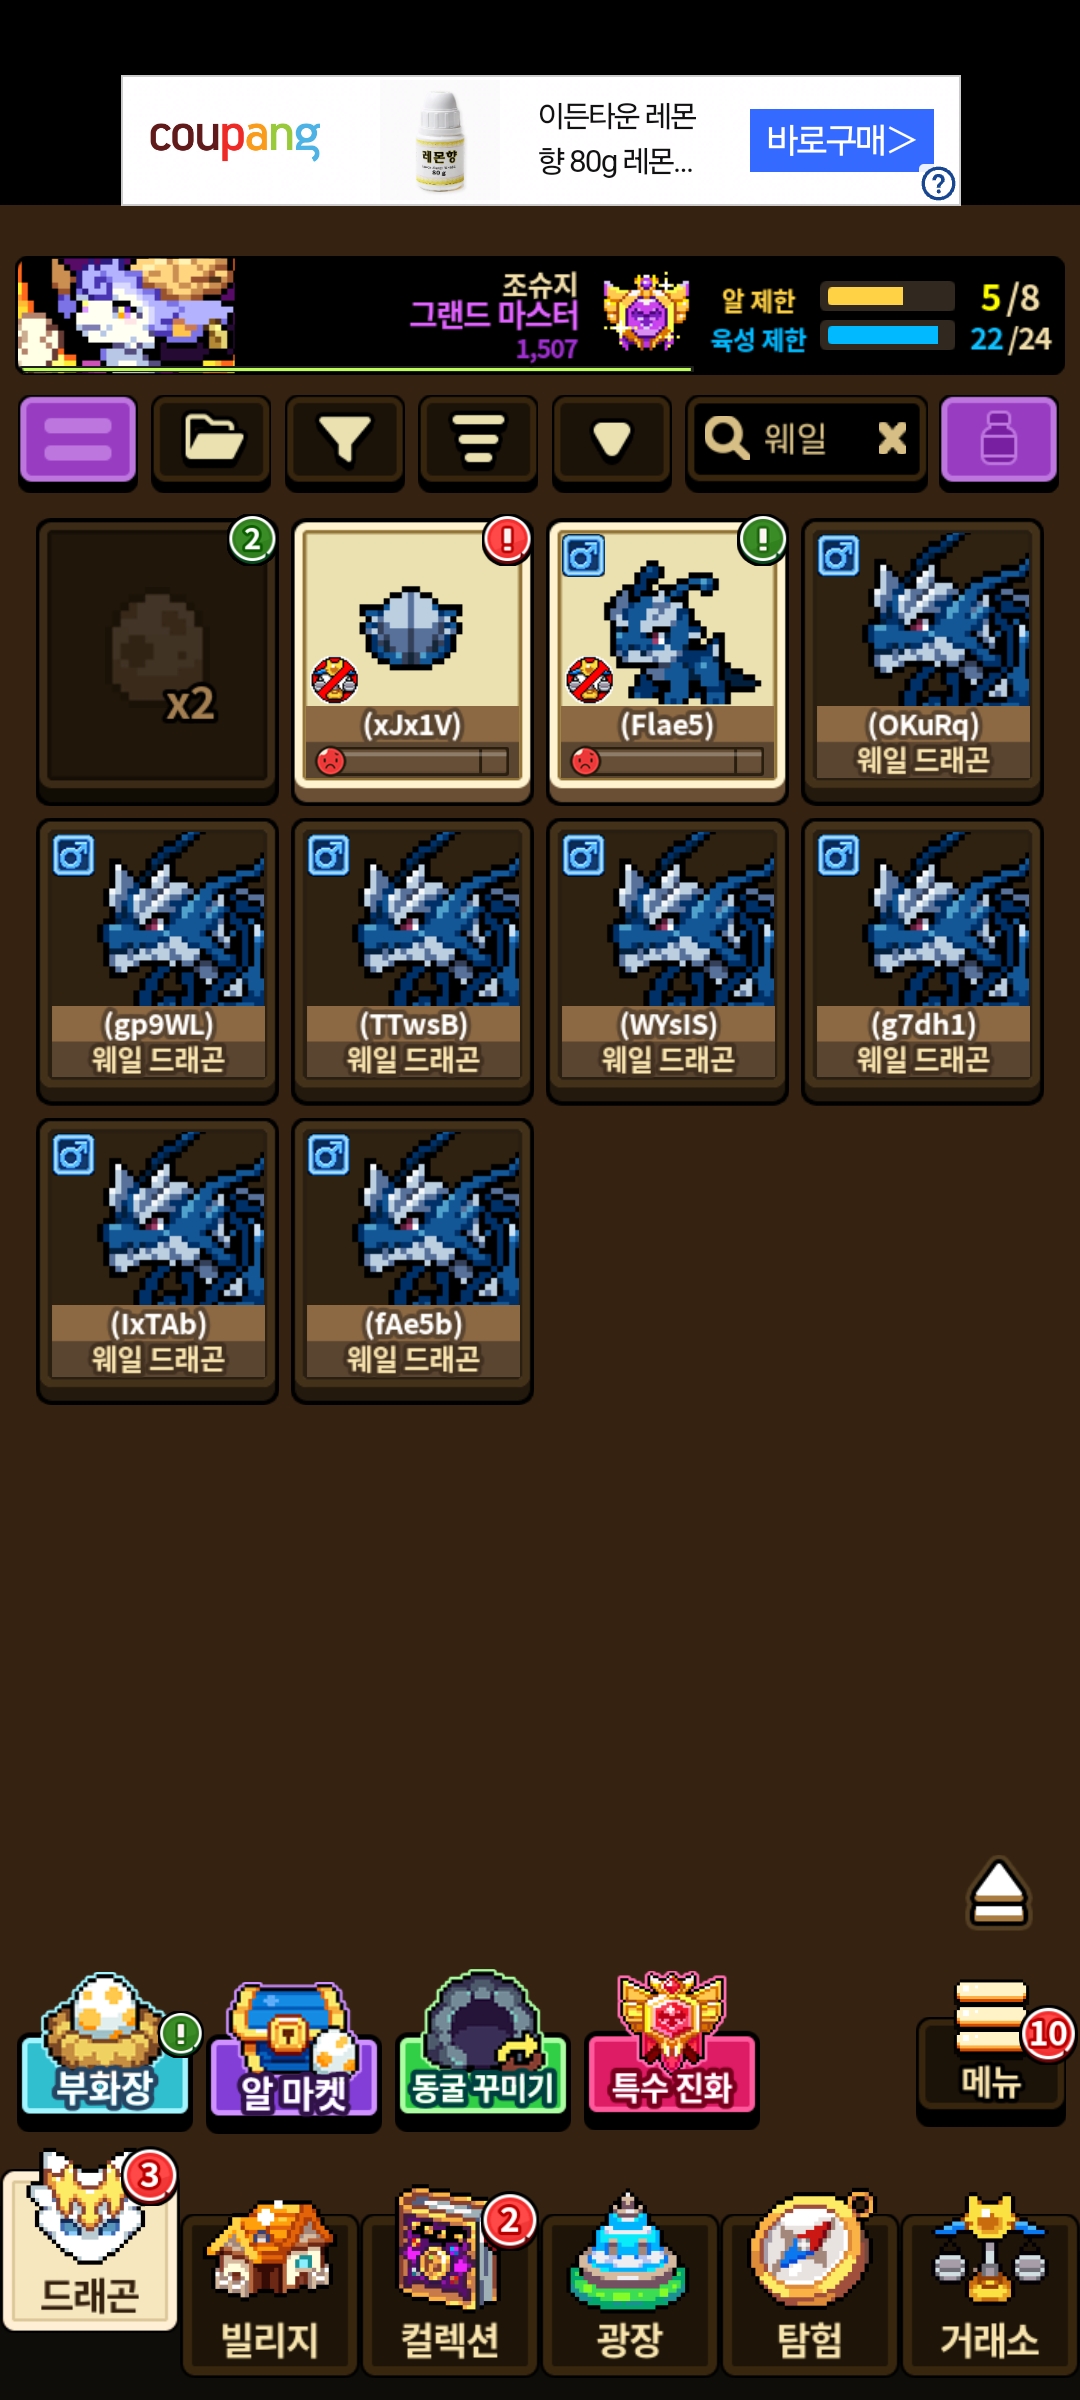
Task: Open 동굴 꾸미기 cave decoration
Action: (x=483, y=2052)
